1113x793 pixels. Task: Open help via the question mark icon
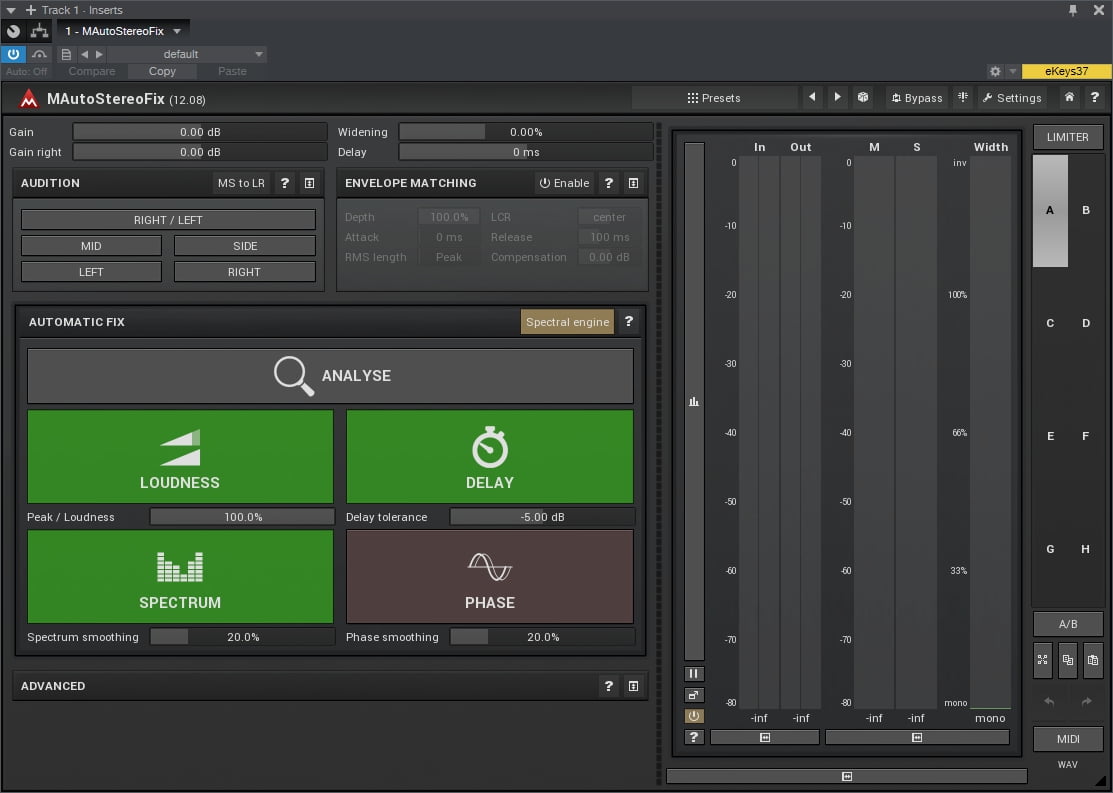pos(1095,97)
